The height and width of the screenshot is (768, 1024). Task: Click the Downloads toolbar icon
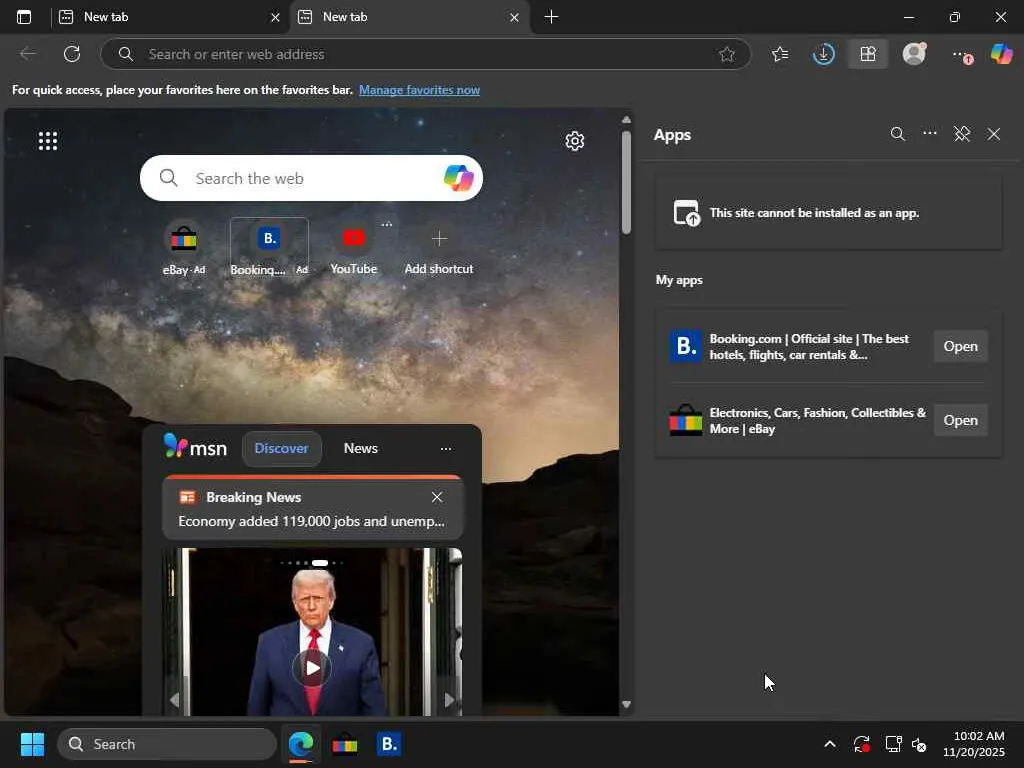[x=823, y=54]
